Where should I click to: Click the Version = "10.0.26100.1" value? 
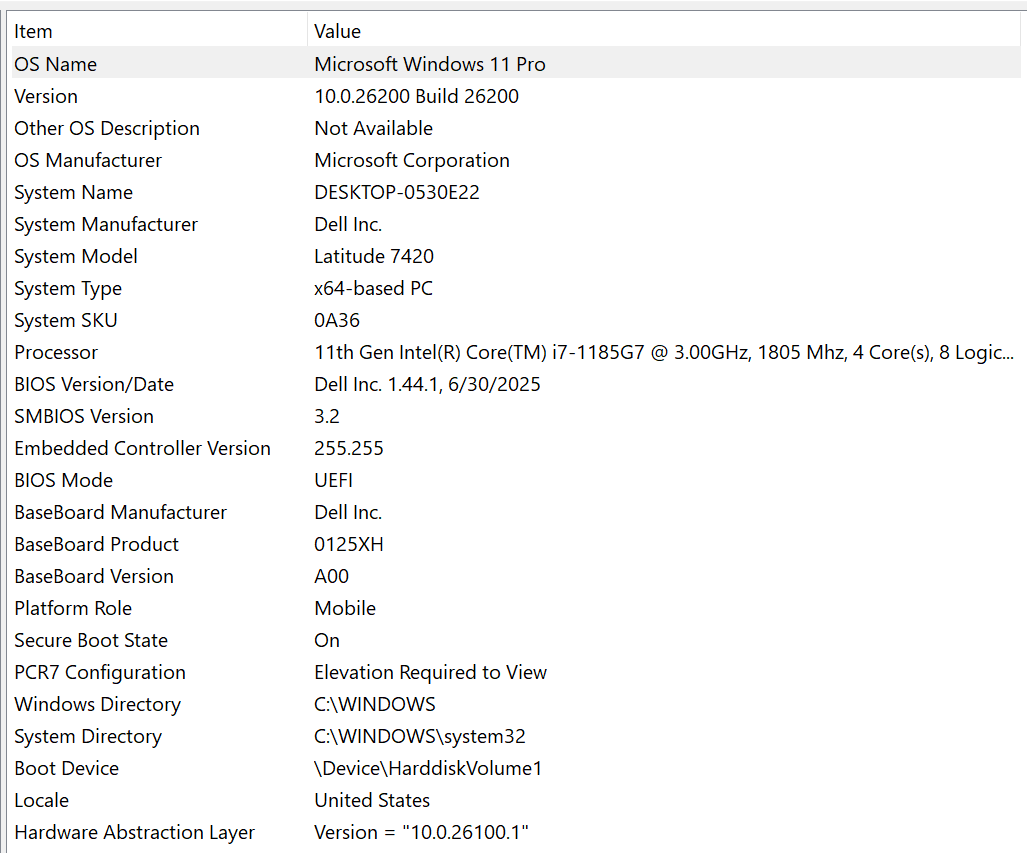pos(421,833)
